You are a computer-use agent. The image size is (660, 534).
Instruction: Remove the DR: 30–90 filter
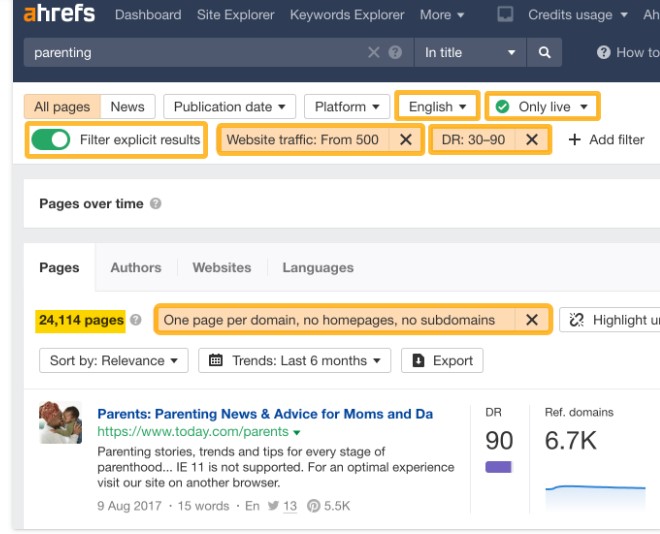(x=532, y=140)
